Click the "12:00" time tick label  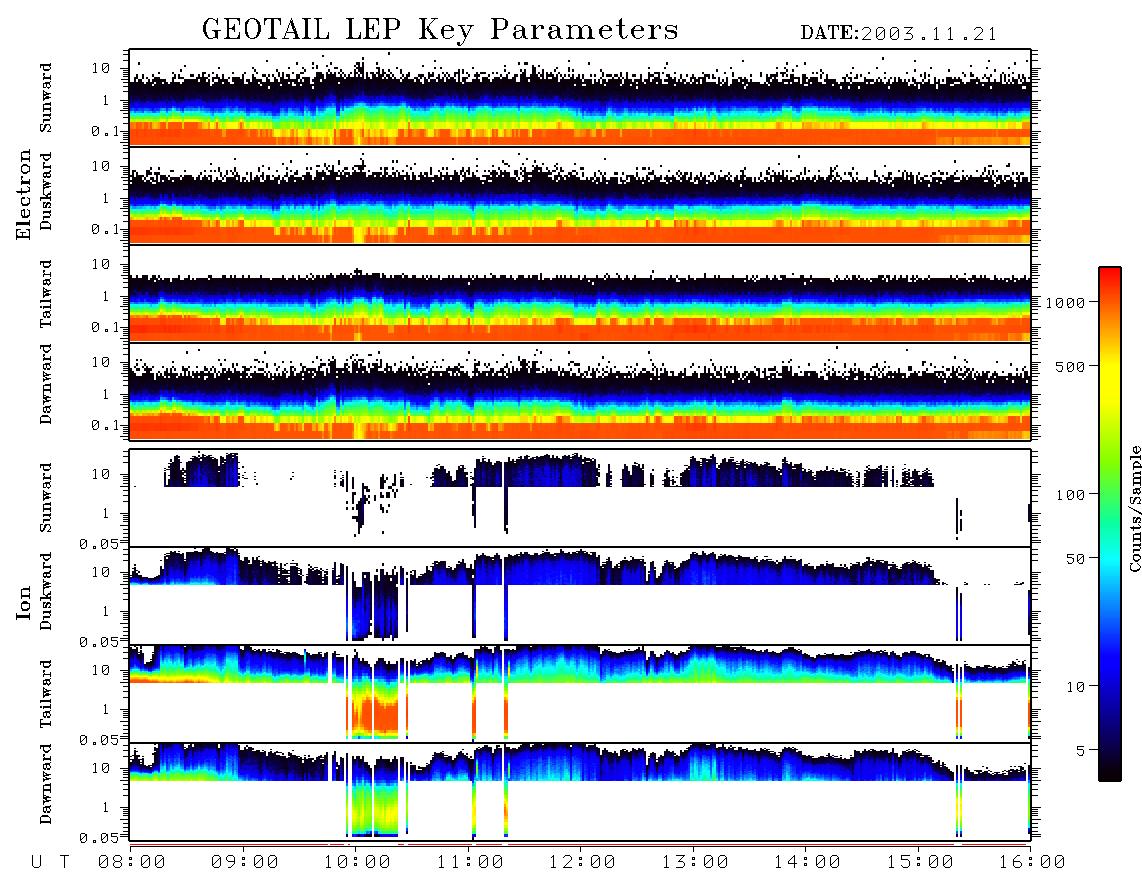582,863
